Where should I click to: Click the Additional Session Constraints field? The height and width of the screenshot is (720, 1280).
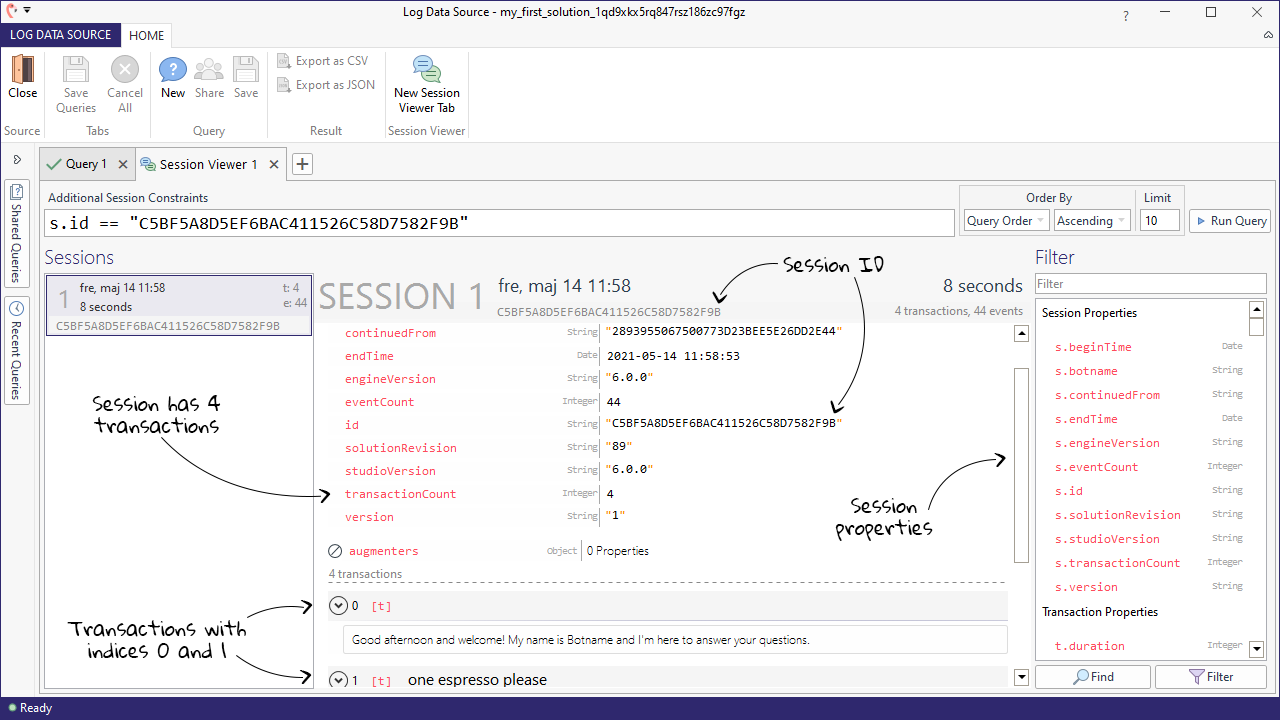pyautogui.click(x=500, y=223)
